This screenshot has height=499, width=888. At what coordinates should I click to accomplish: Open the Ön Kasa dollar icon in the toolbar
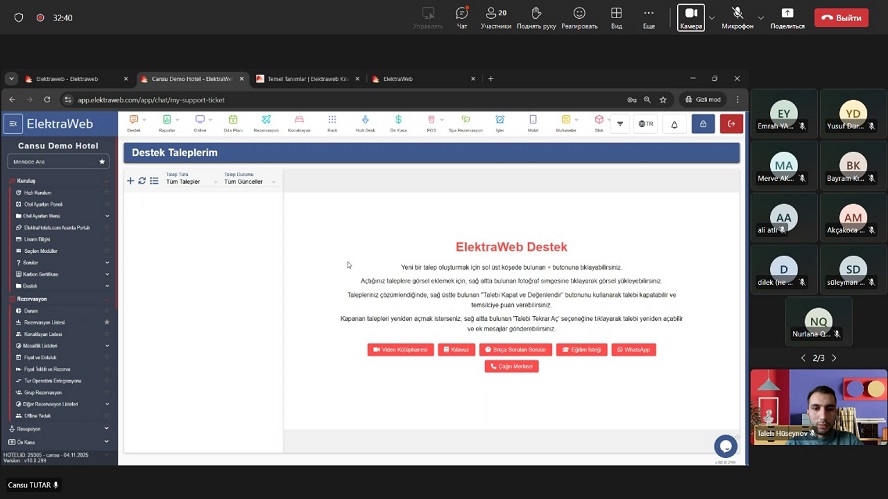click(x=398, y=123)
